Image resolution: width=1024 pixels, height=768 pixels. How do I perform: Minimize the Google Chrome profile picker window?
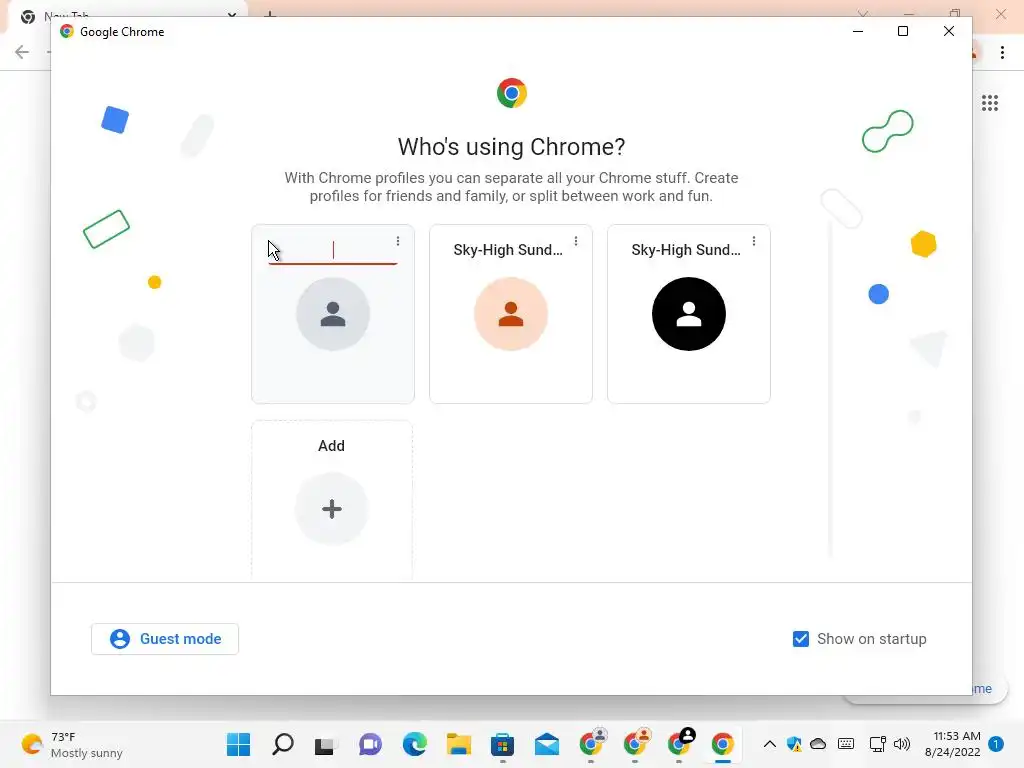coord(858,31)
